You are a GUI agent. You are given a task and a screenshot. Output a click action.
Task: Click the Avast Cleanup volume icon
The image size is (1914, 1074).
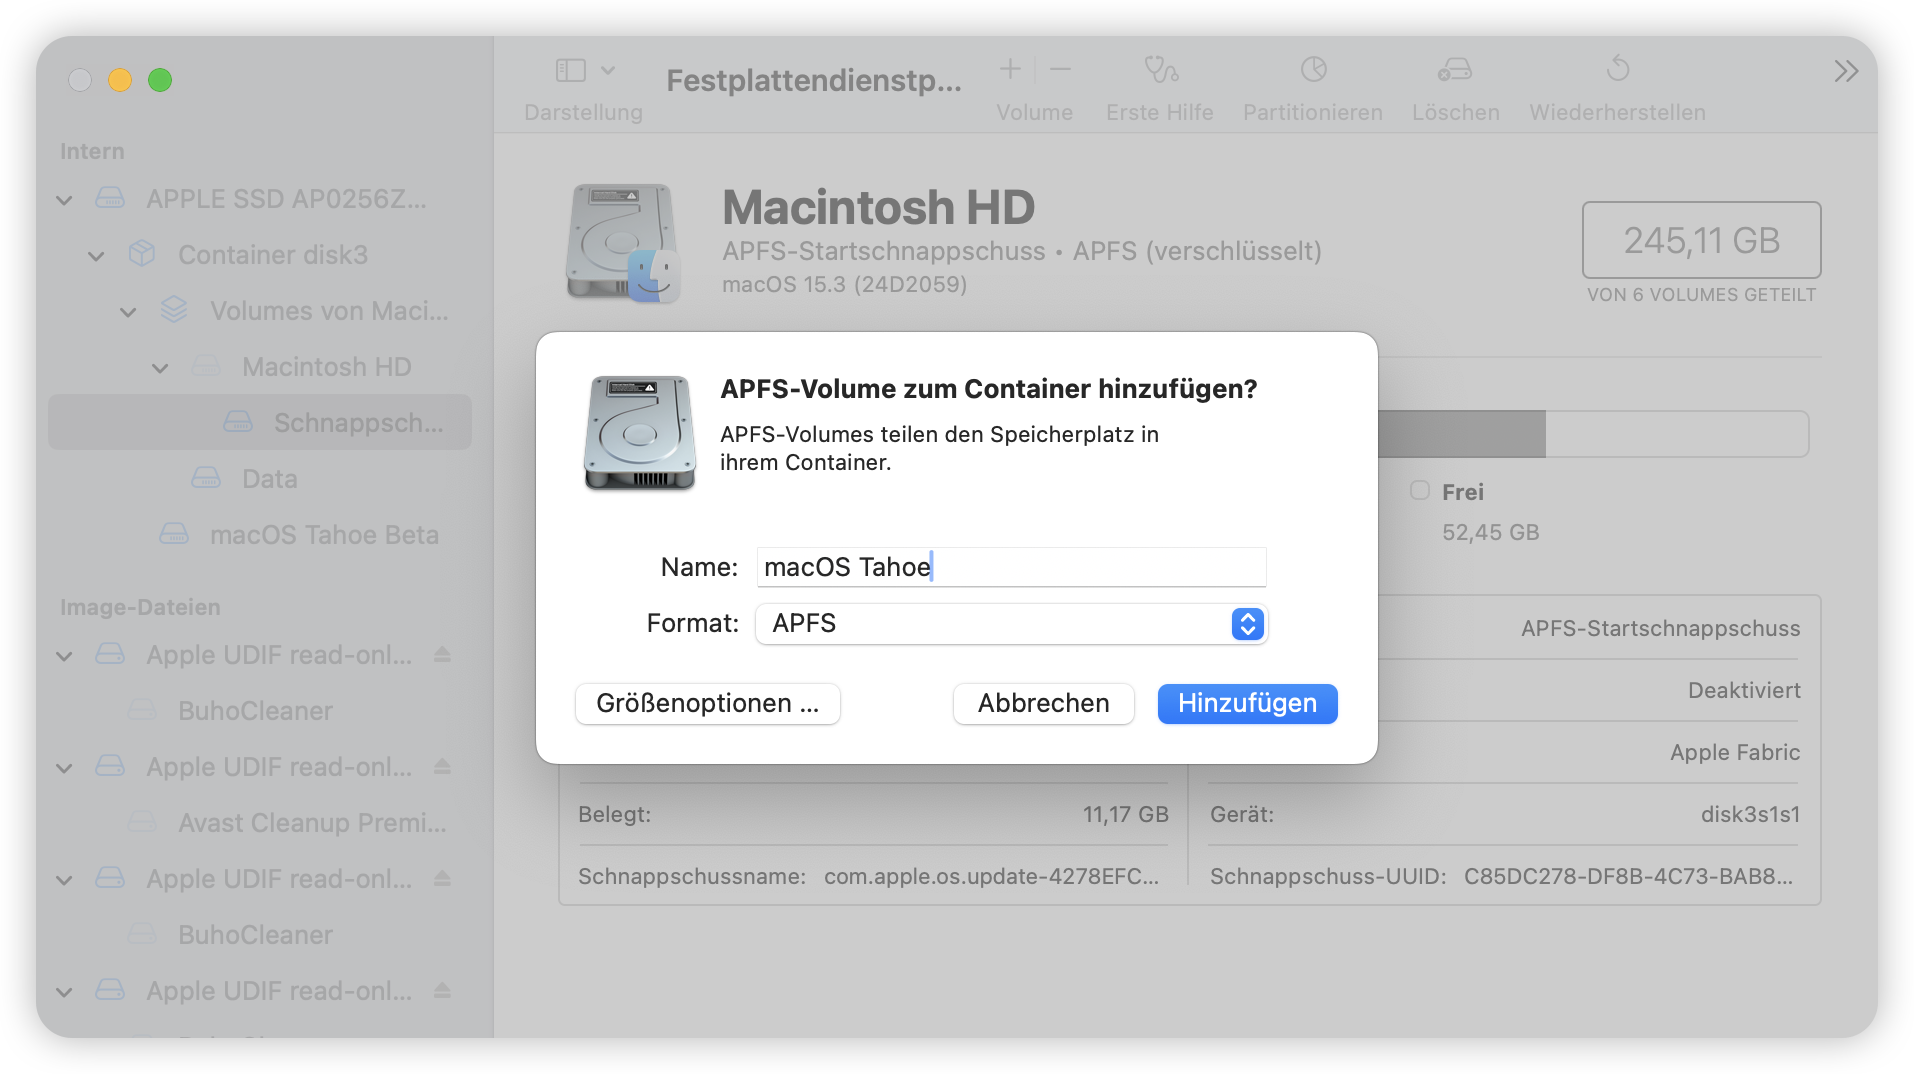[x=142, y=822]
